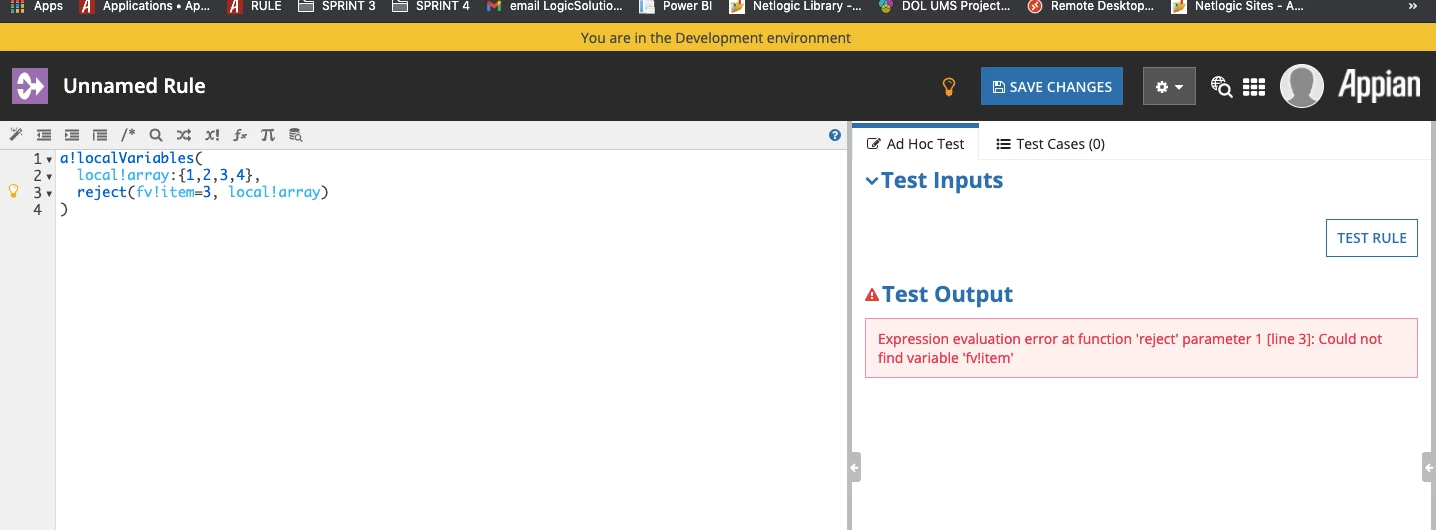1436x530 pixels.
Task: Open the user profile avatar
Action: [1302, 86]
